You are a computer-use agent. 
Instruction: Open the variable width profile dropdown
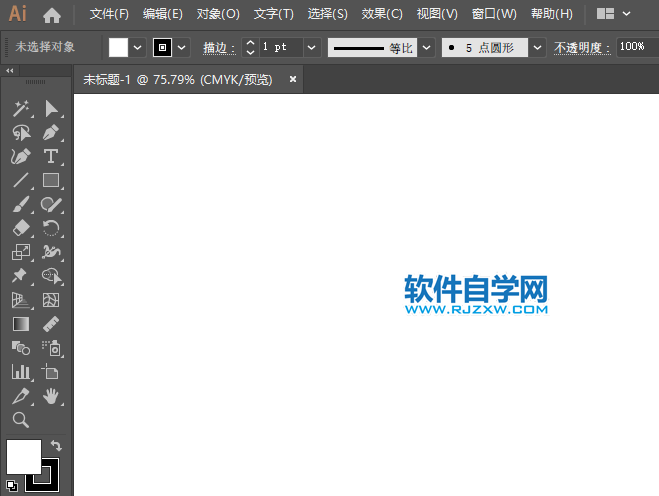426,47
